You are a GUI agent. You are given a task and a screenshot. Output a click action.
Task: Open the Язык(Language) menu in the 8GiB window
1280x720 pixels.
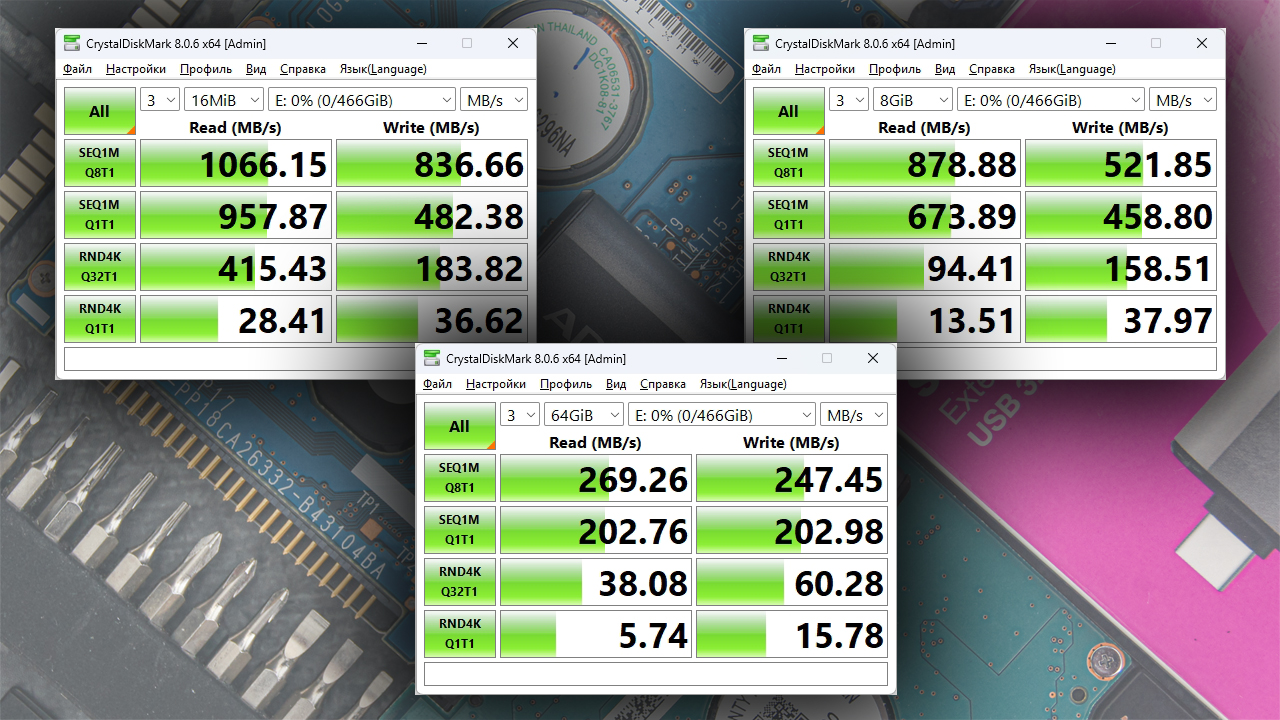pyautogui.click(x=1072, y=69)
